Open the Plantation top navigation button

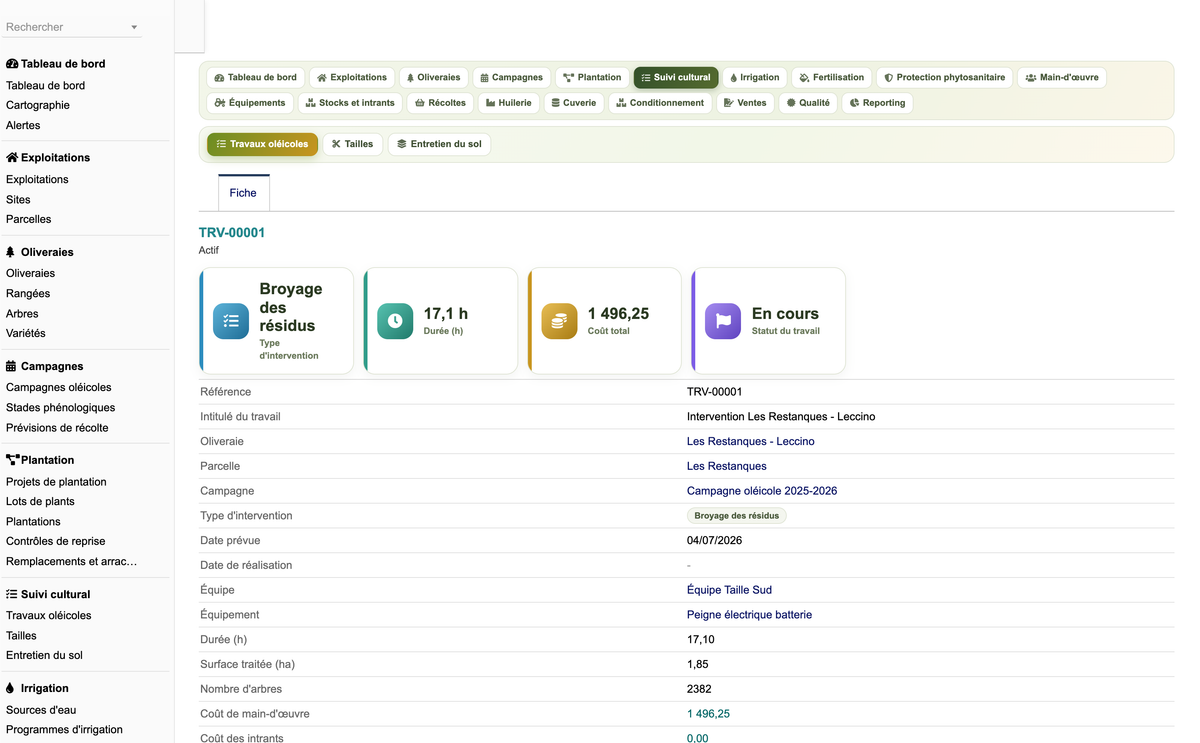point(592,77)
